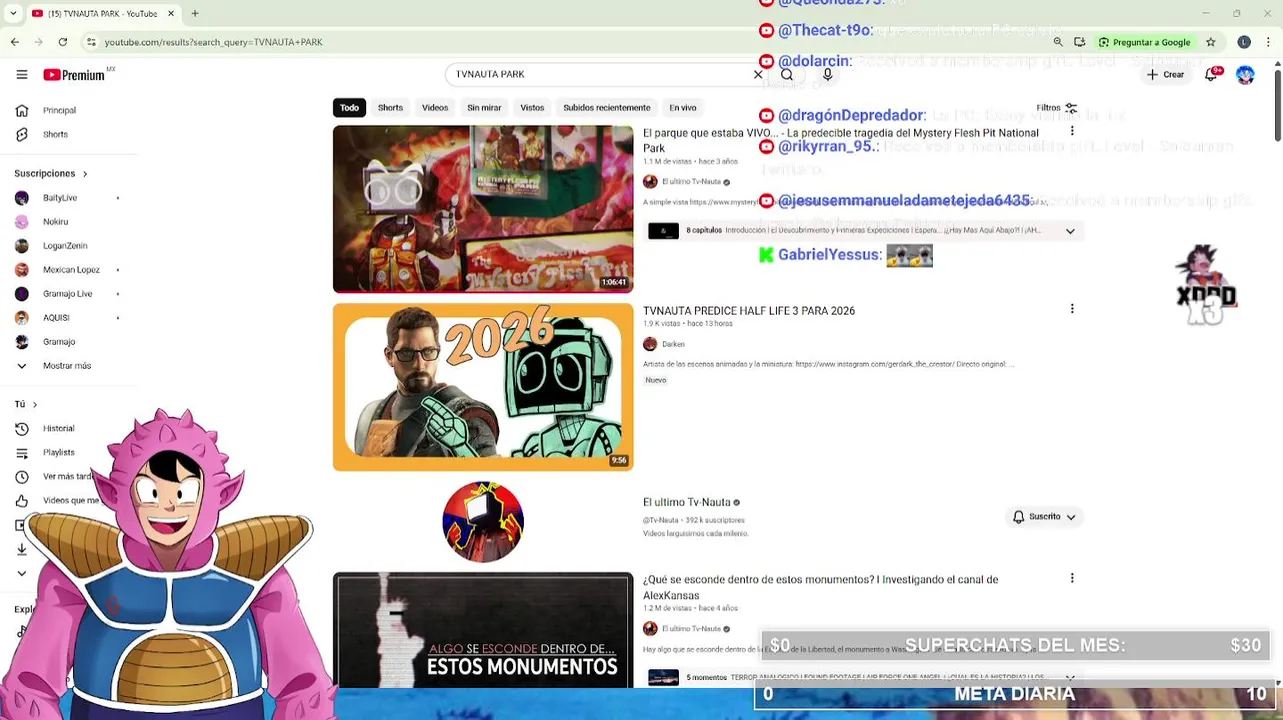The width and height of the screenshot is (1283, 720).
Task: Click the Crear button
Action: pyautogui.click(x=1166, y=74)
